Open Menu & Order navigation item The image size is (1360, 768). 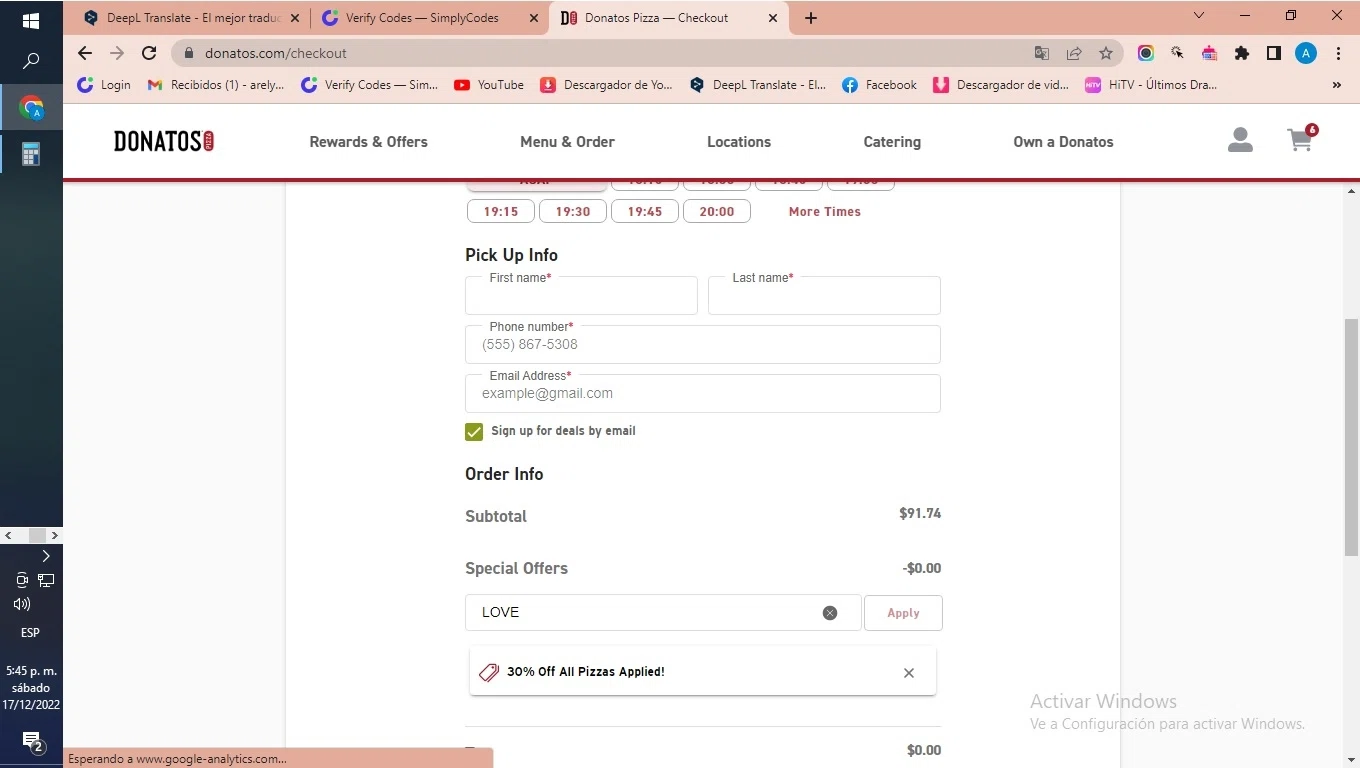(x=567, y=142)
